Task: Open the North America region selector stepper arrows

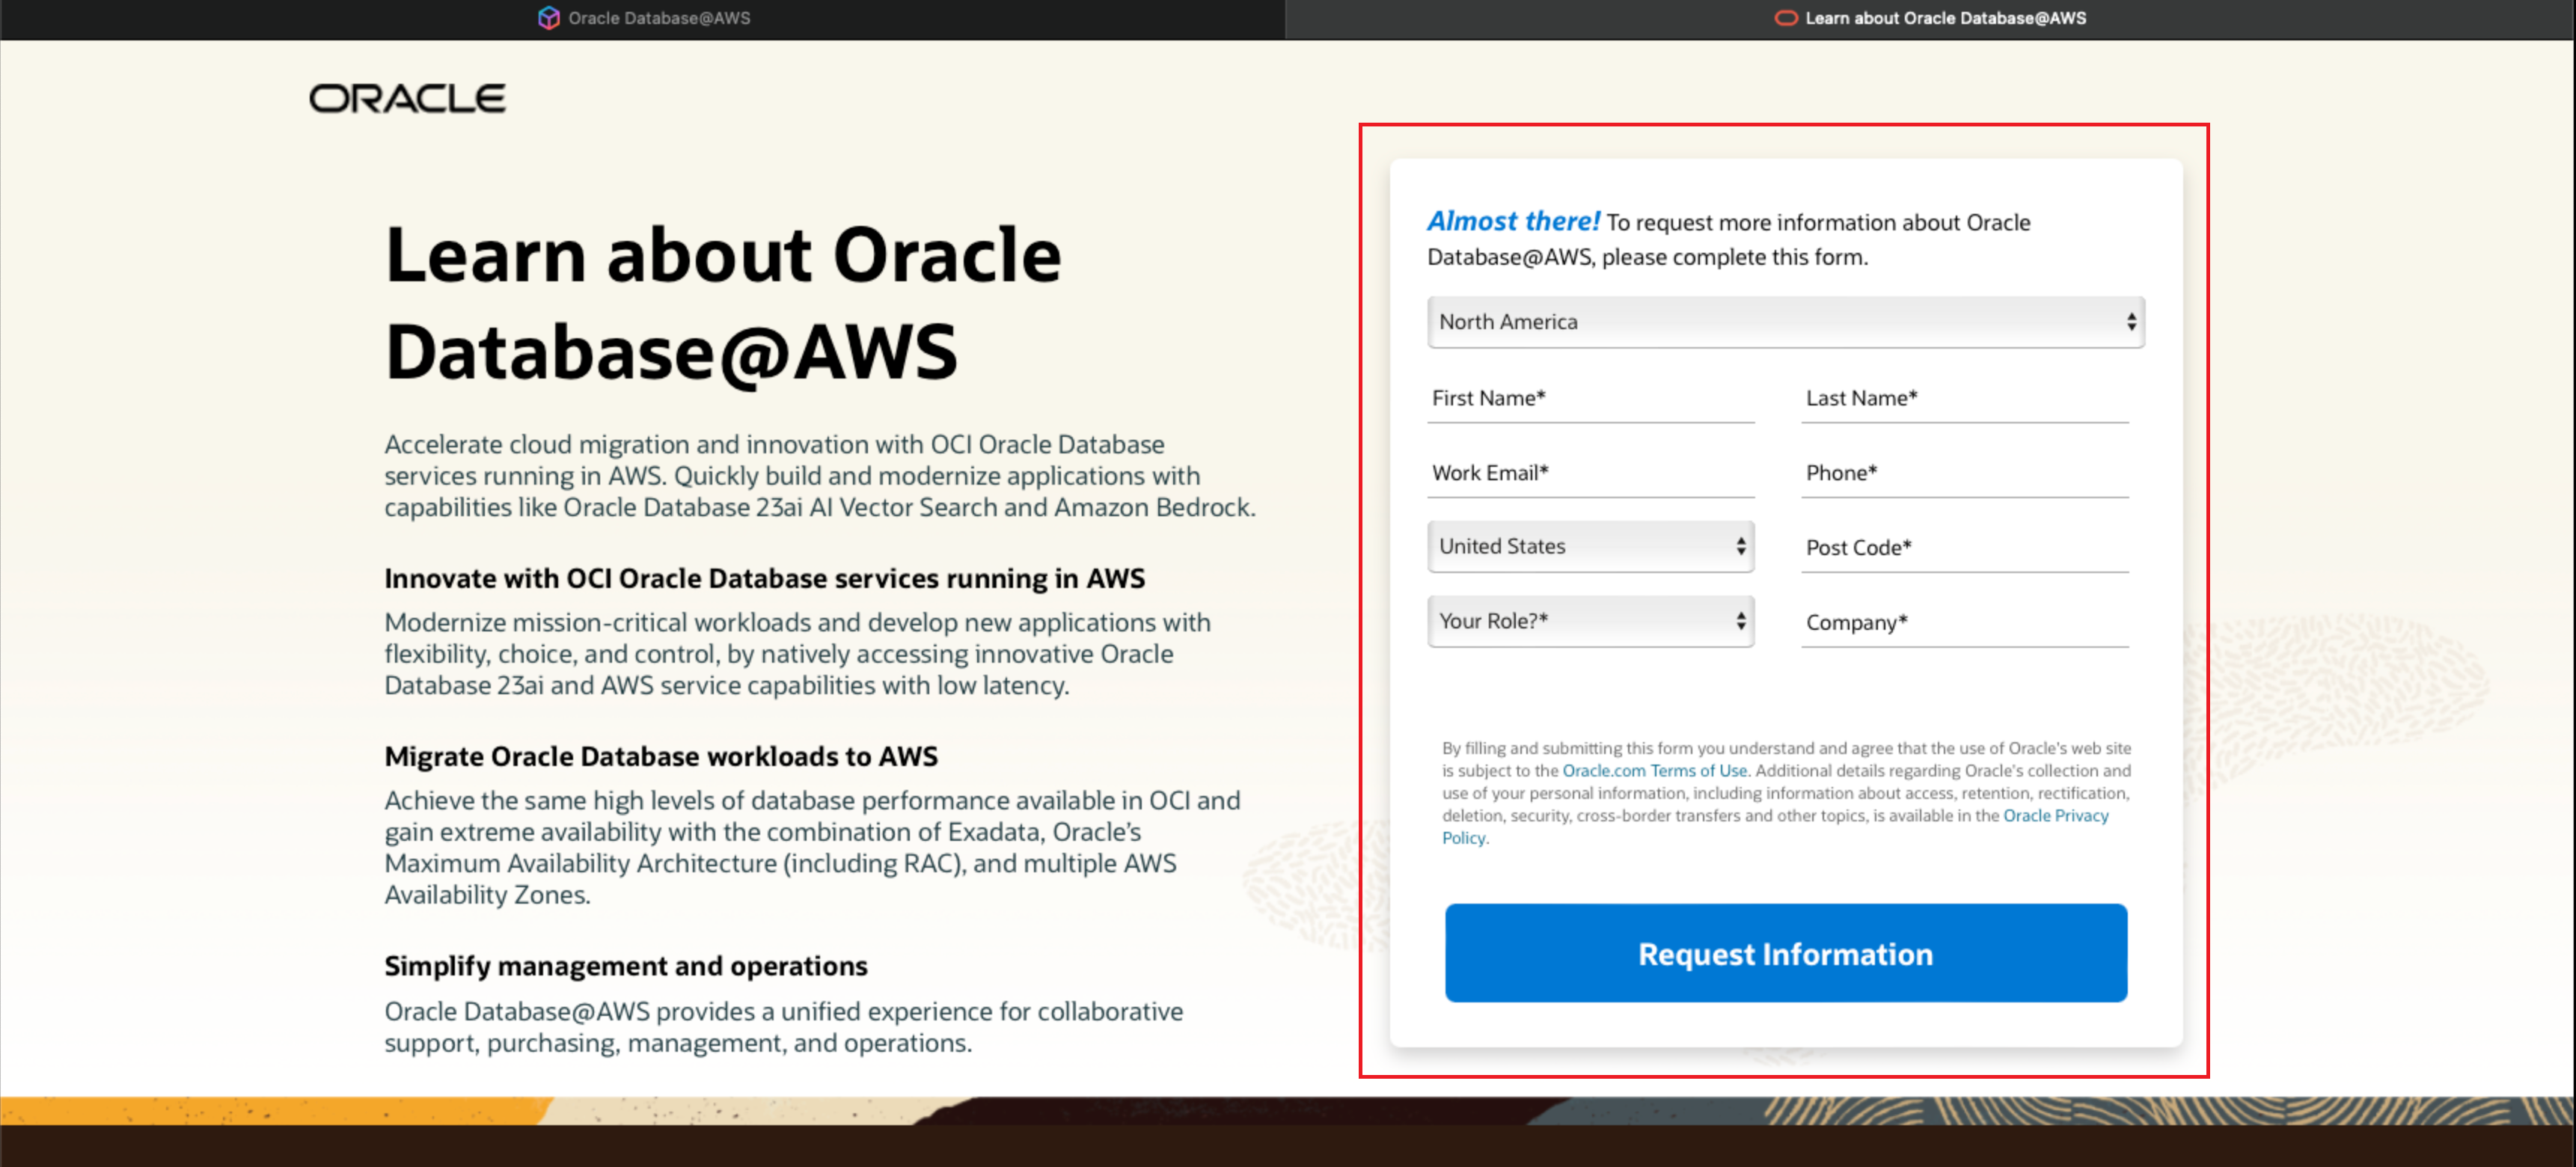Action: pyautogui.click(x=2132, y=321)
